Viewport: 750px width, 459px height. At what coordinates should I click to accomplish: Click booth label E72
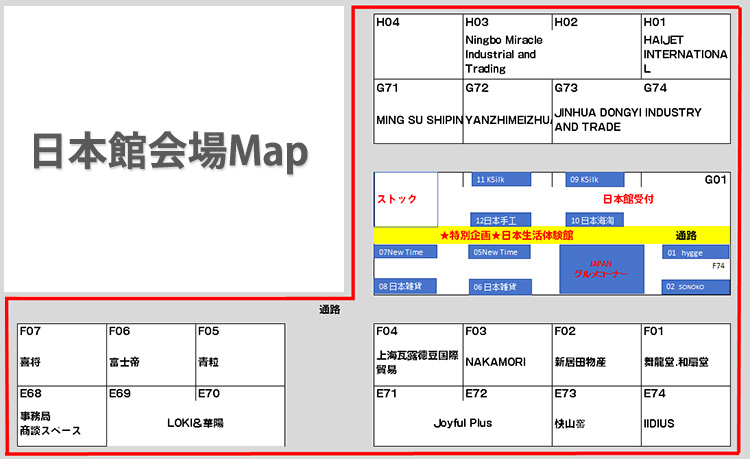(476, 393)
